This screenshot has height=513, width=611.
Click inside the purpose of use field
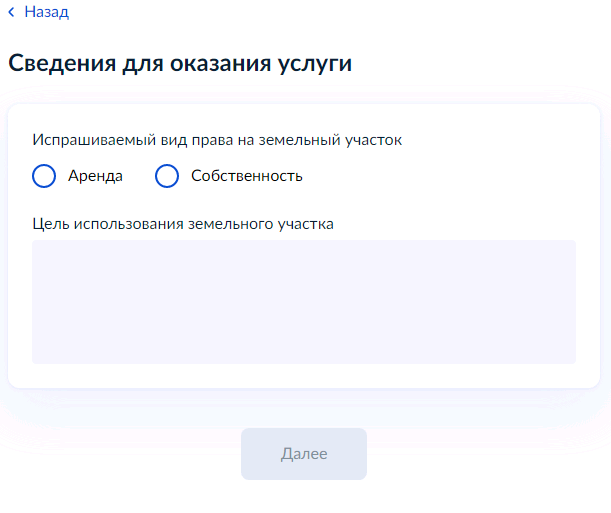(304, 302)
